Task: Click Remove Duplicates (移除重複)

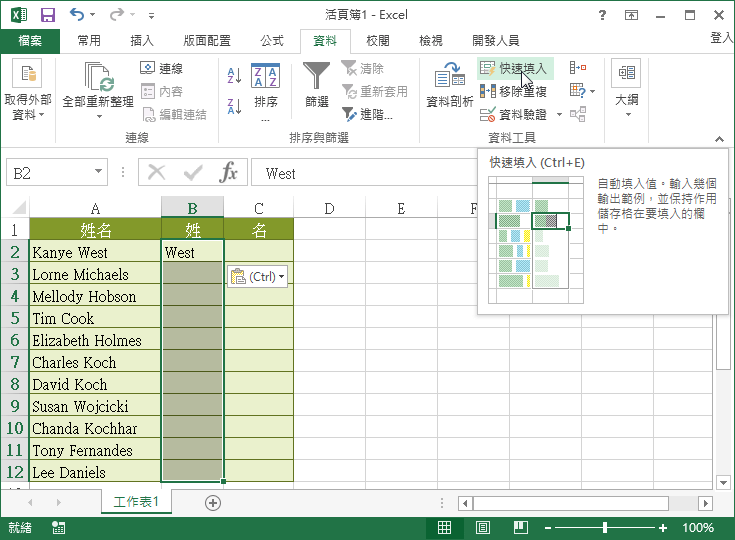Action: (x=514, y=91)
